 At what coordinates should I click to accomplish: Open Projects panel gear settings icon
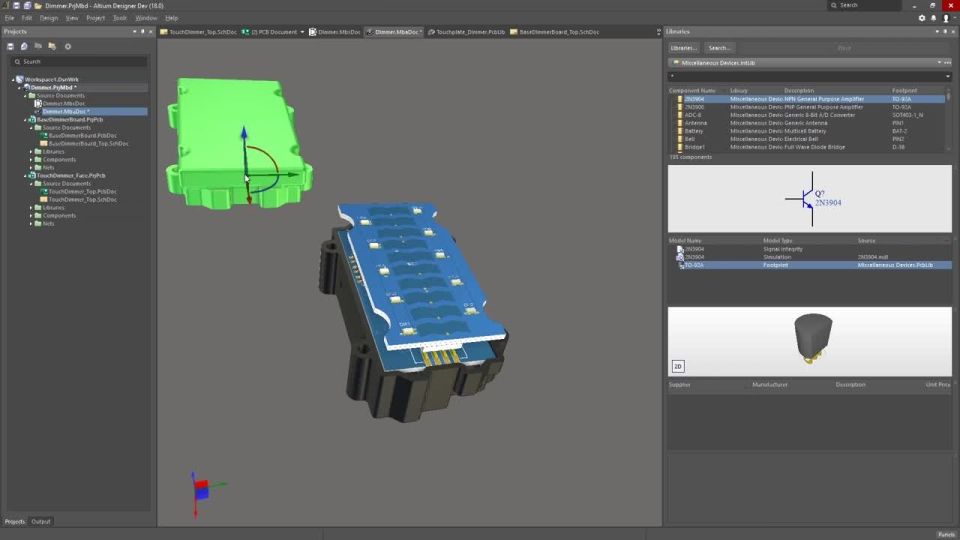click(x=68, y=47)
